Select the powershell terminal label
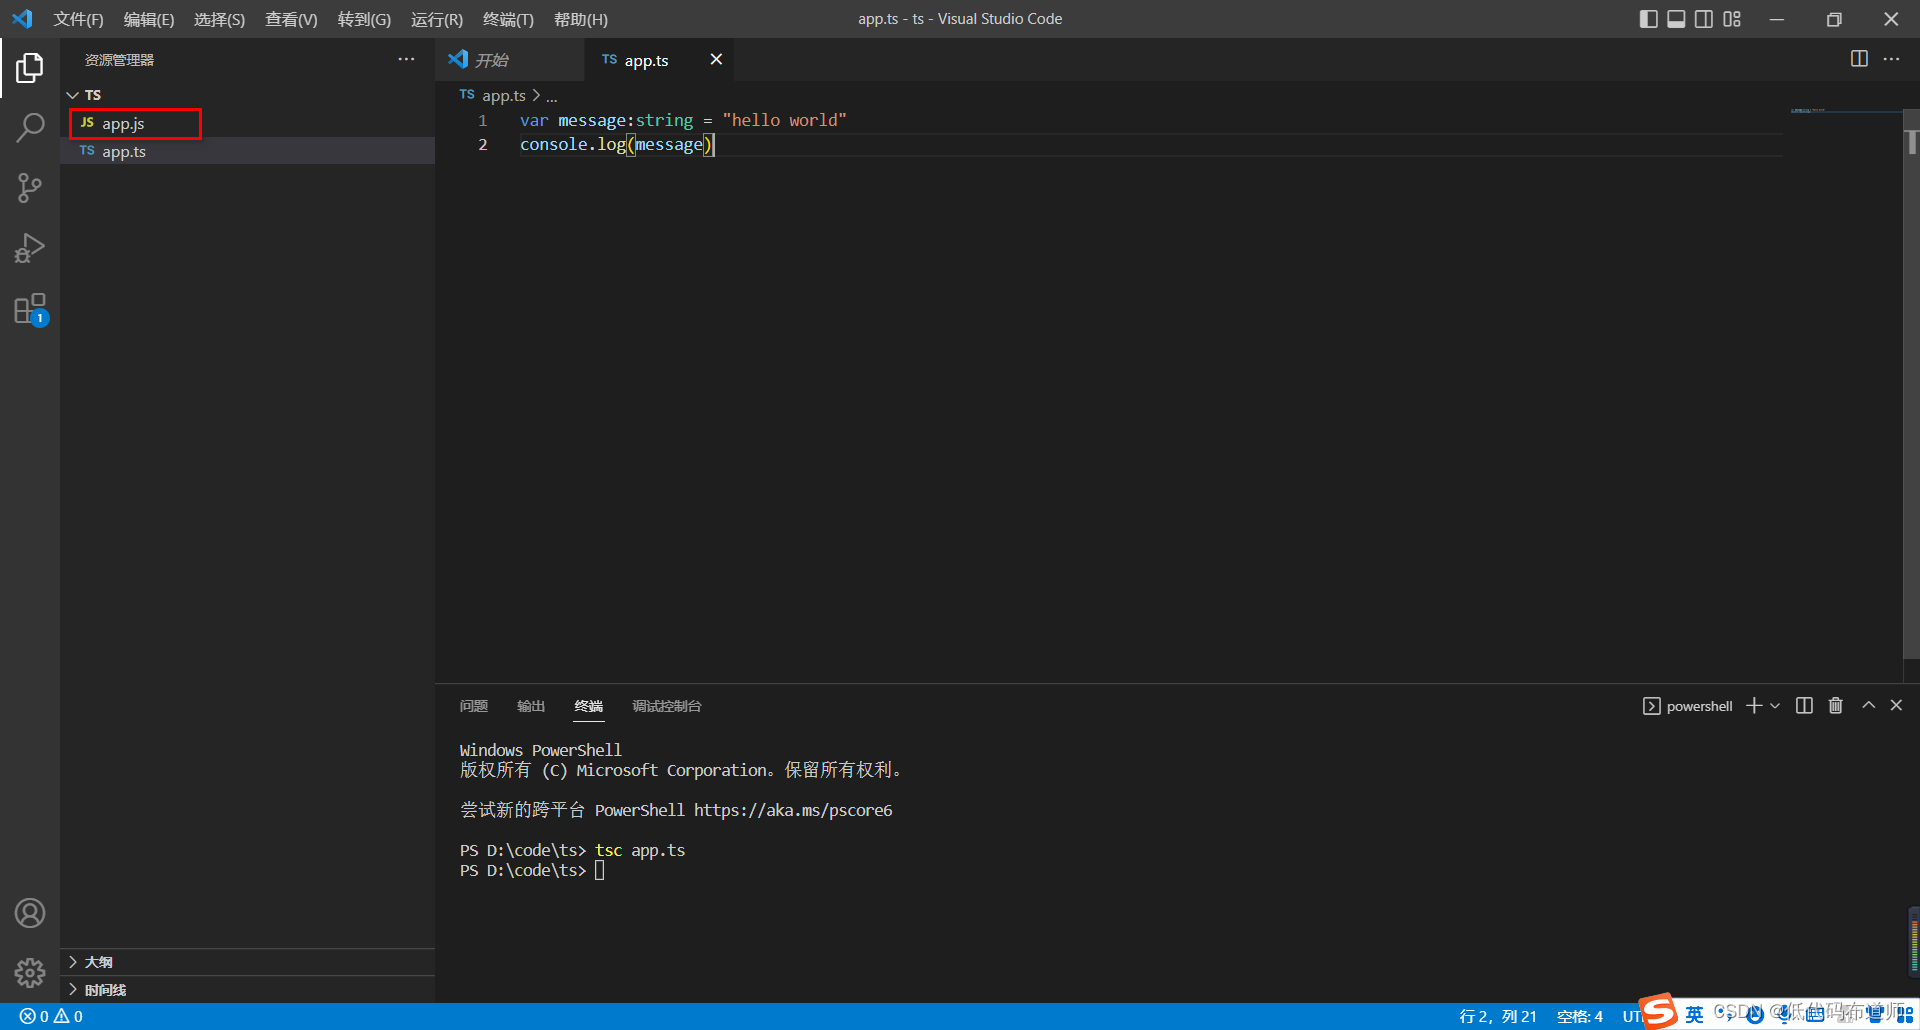This screenshot has width=1920, height=1030. (1688, 706)
